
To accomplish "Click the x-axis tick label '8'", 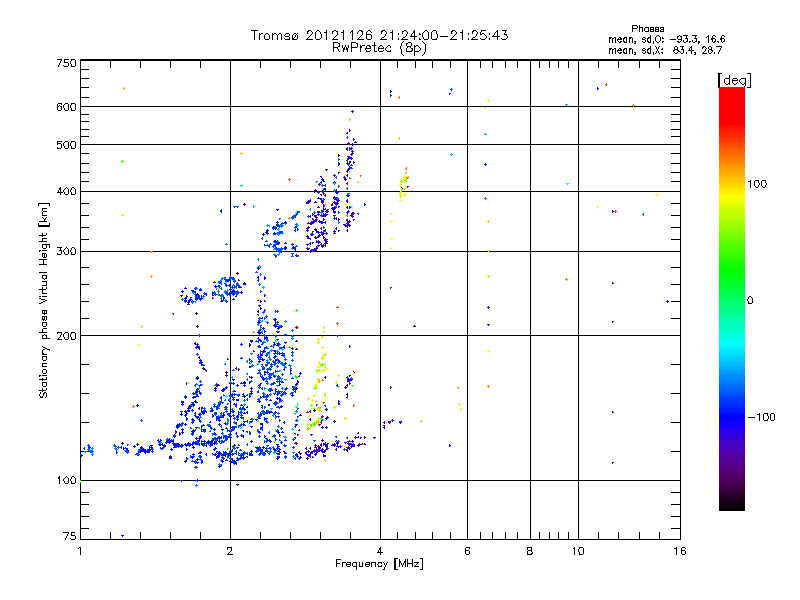I will click(530, 551).
